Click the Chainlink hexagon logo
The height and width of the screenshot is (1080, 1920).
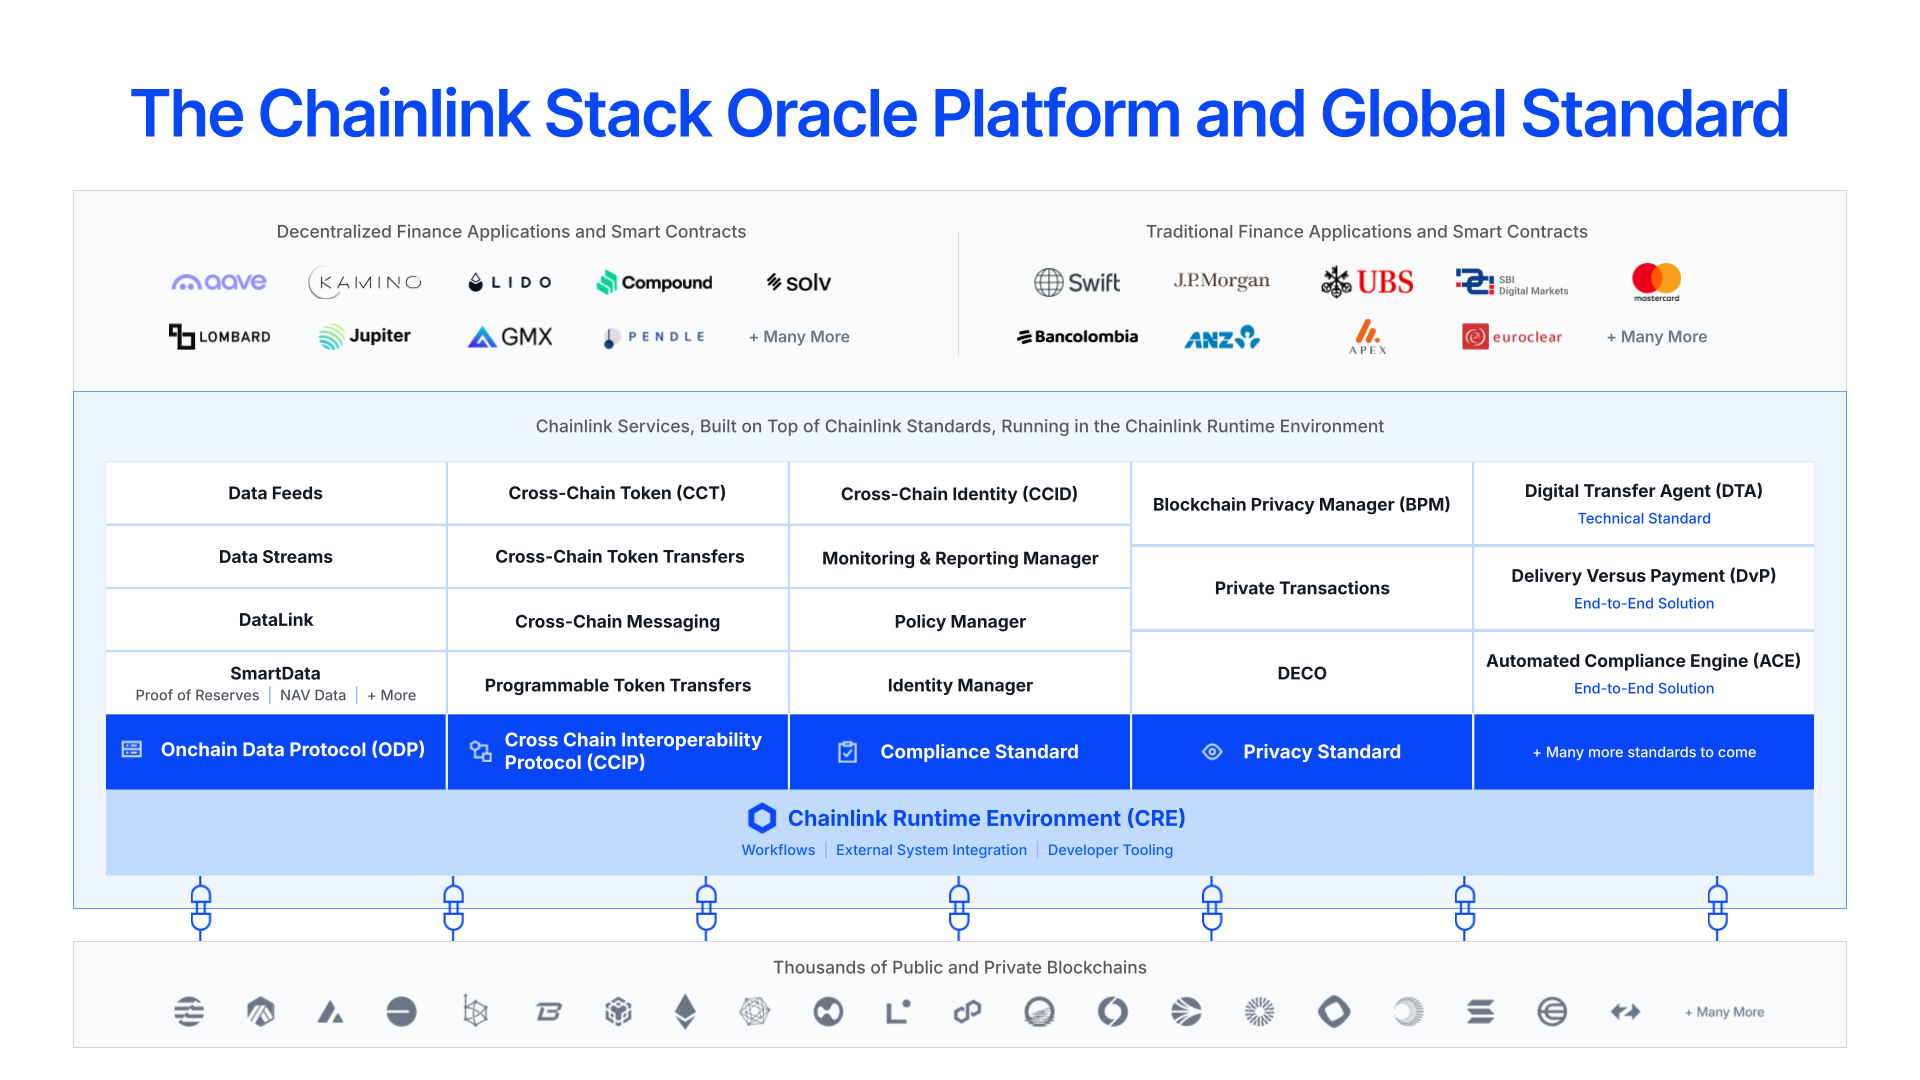pyautogui.click(x=762, y=818)
